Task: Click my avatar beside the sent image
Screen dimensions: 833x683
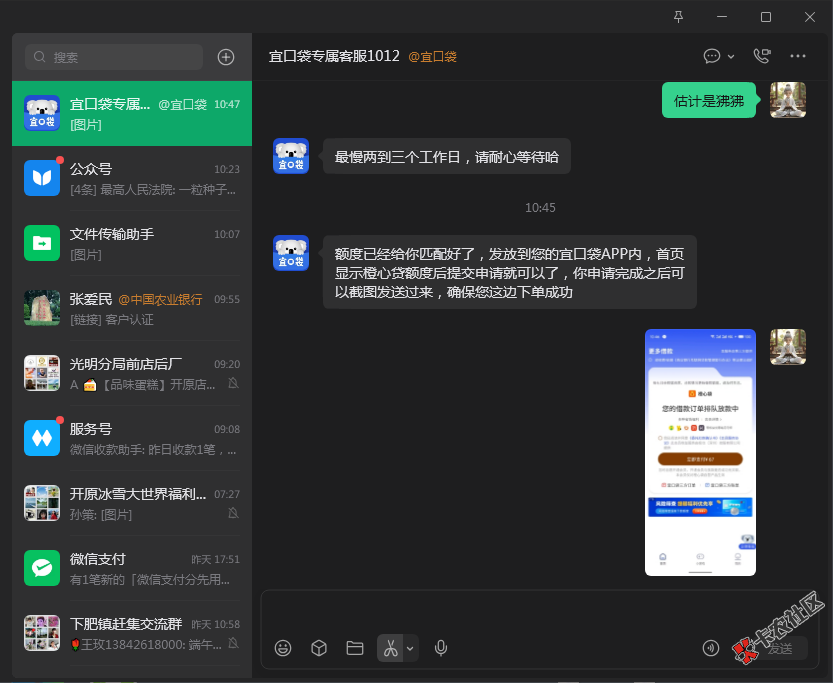Action: [x=788, y=347]
